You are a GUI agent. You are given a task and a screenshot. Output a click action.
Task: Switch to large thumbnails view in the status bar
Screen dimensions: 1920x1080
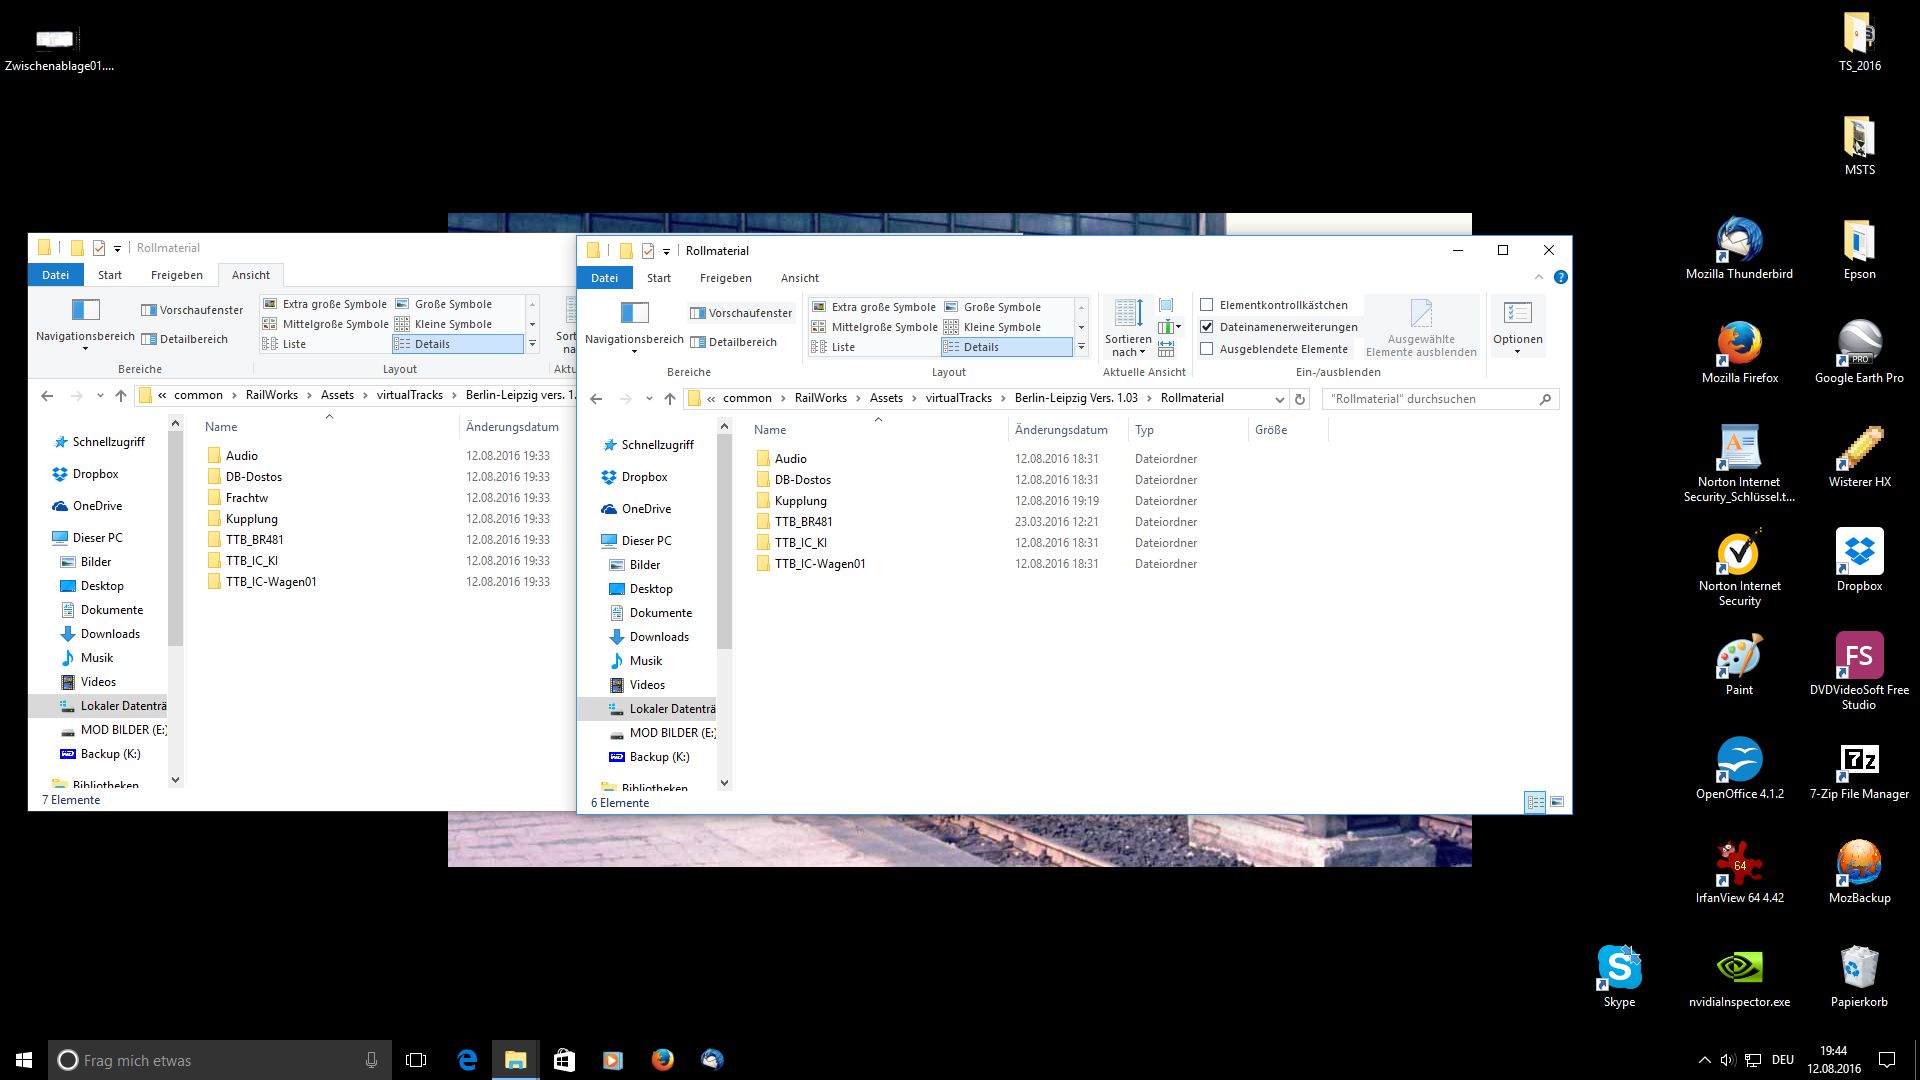pos(1556,802)
